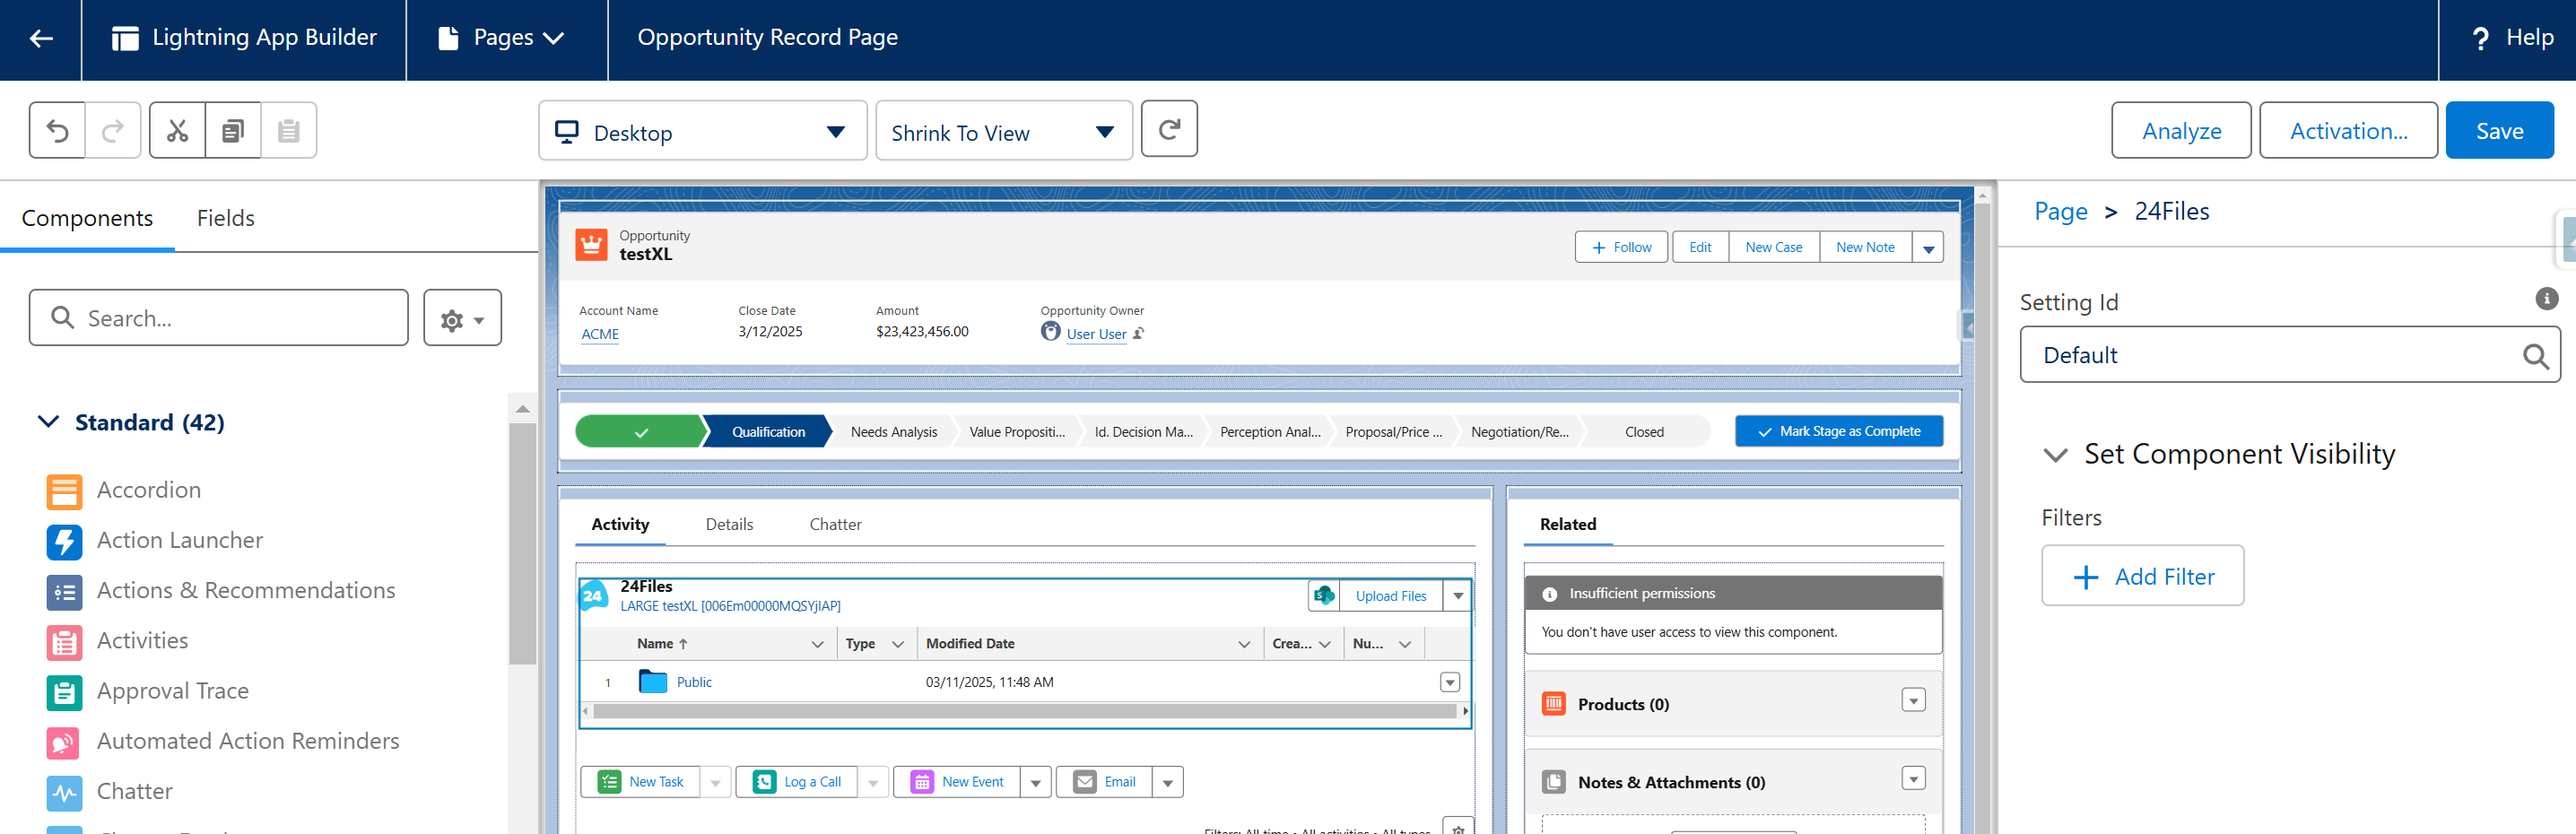Click the Add Filter button

pos(2142,576)
